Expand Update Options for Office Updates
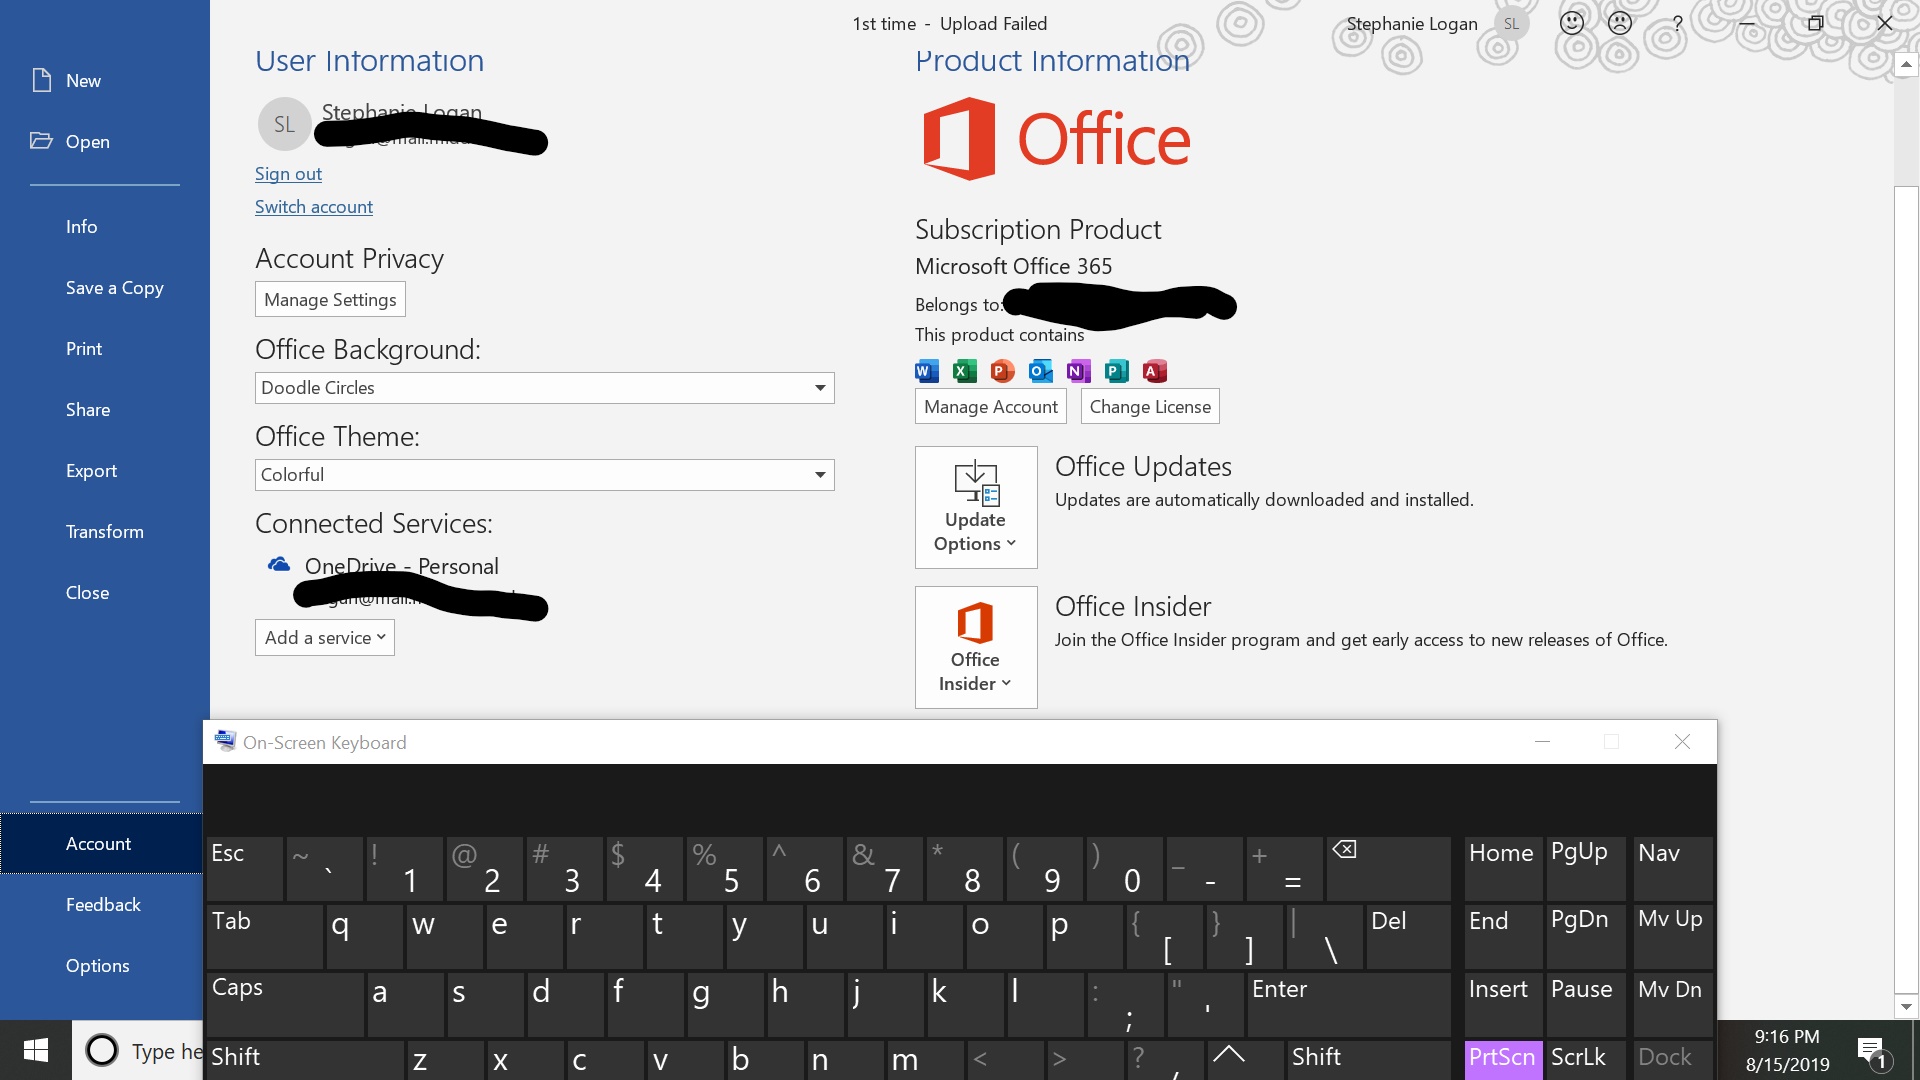This screenshot has width=1920, height=1080. click(x=976, y=506)
